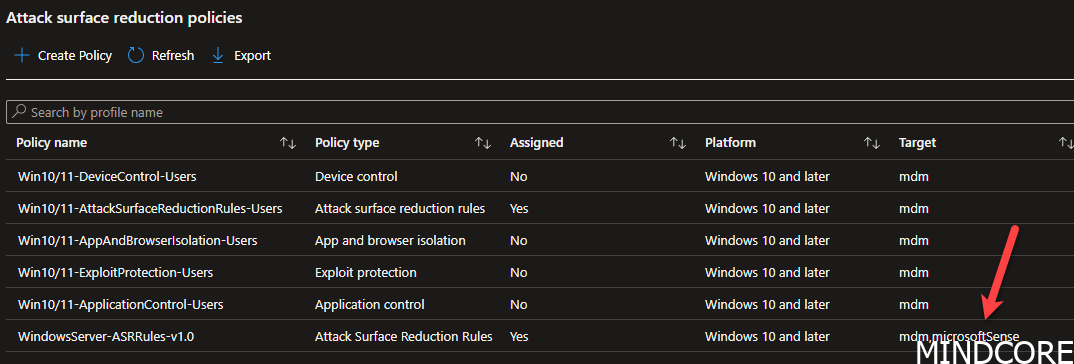The height and width of the screenshot is (364, 1074).
Task: Click the Application control policy type cell
Action: pyautogui.click(x=369, y=304)
